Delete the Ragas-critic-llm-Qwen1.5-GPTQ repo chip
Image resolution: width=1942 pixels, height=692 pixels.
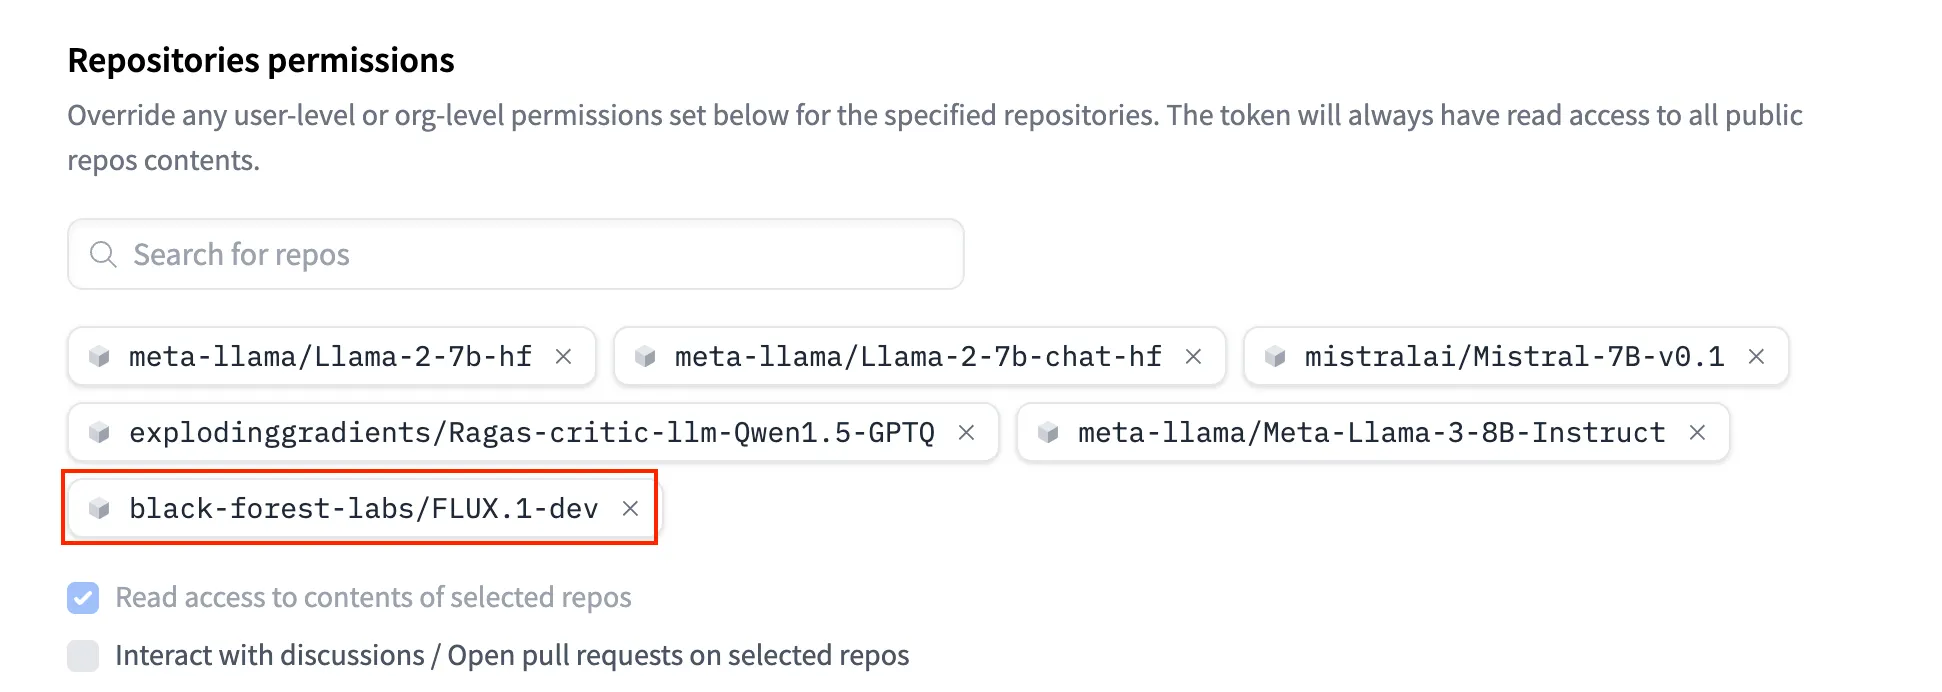[x=966, y=433]
